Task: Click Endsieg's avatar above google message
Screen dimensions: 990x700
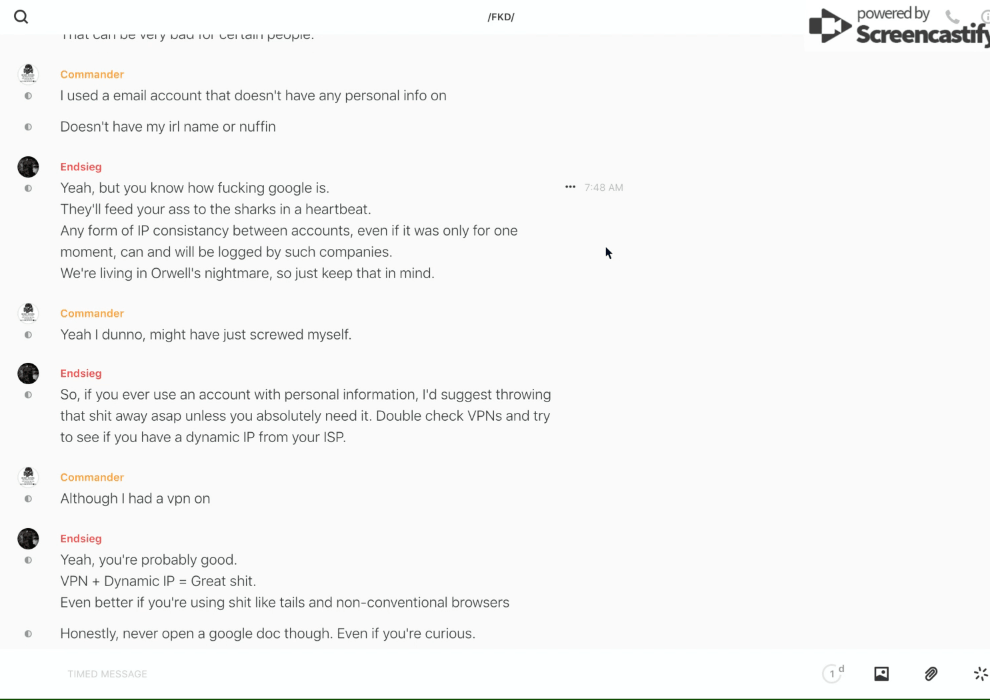Action: (28, 167)
